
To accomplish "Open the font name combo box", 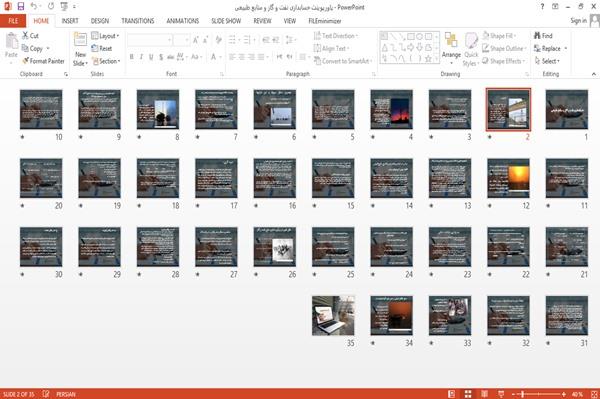I will pos(149,40).
